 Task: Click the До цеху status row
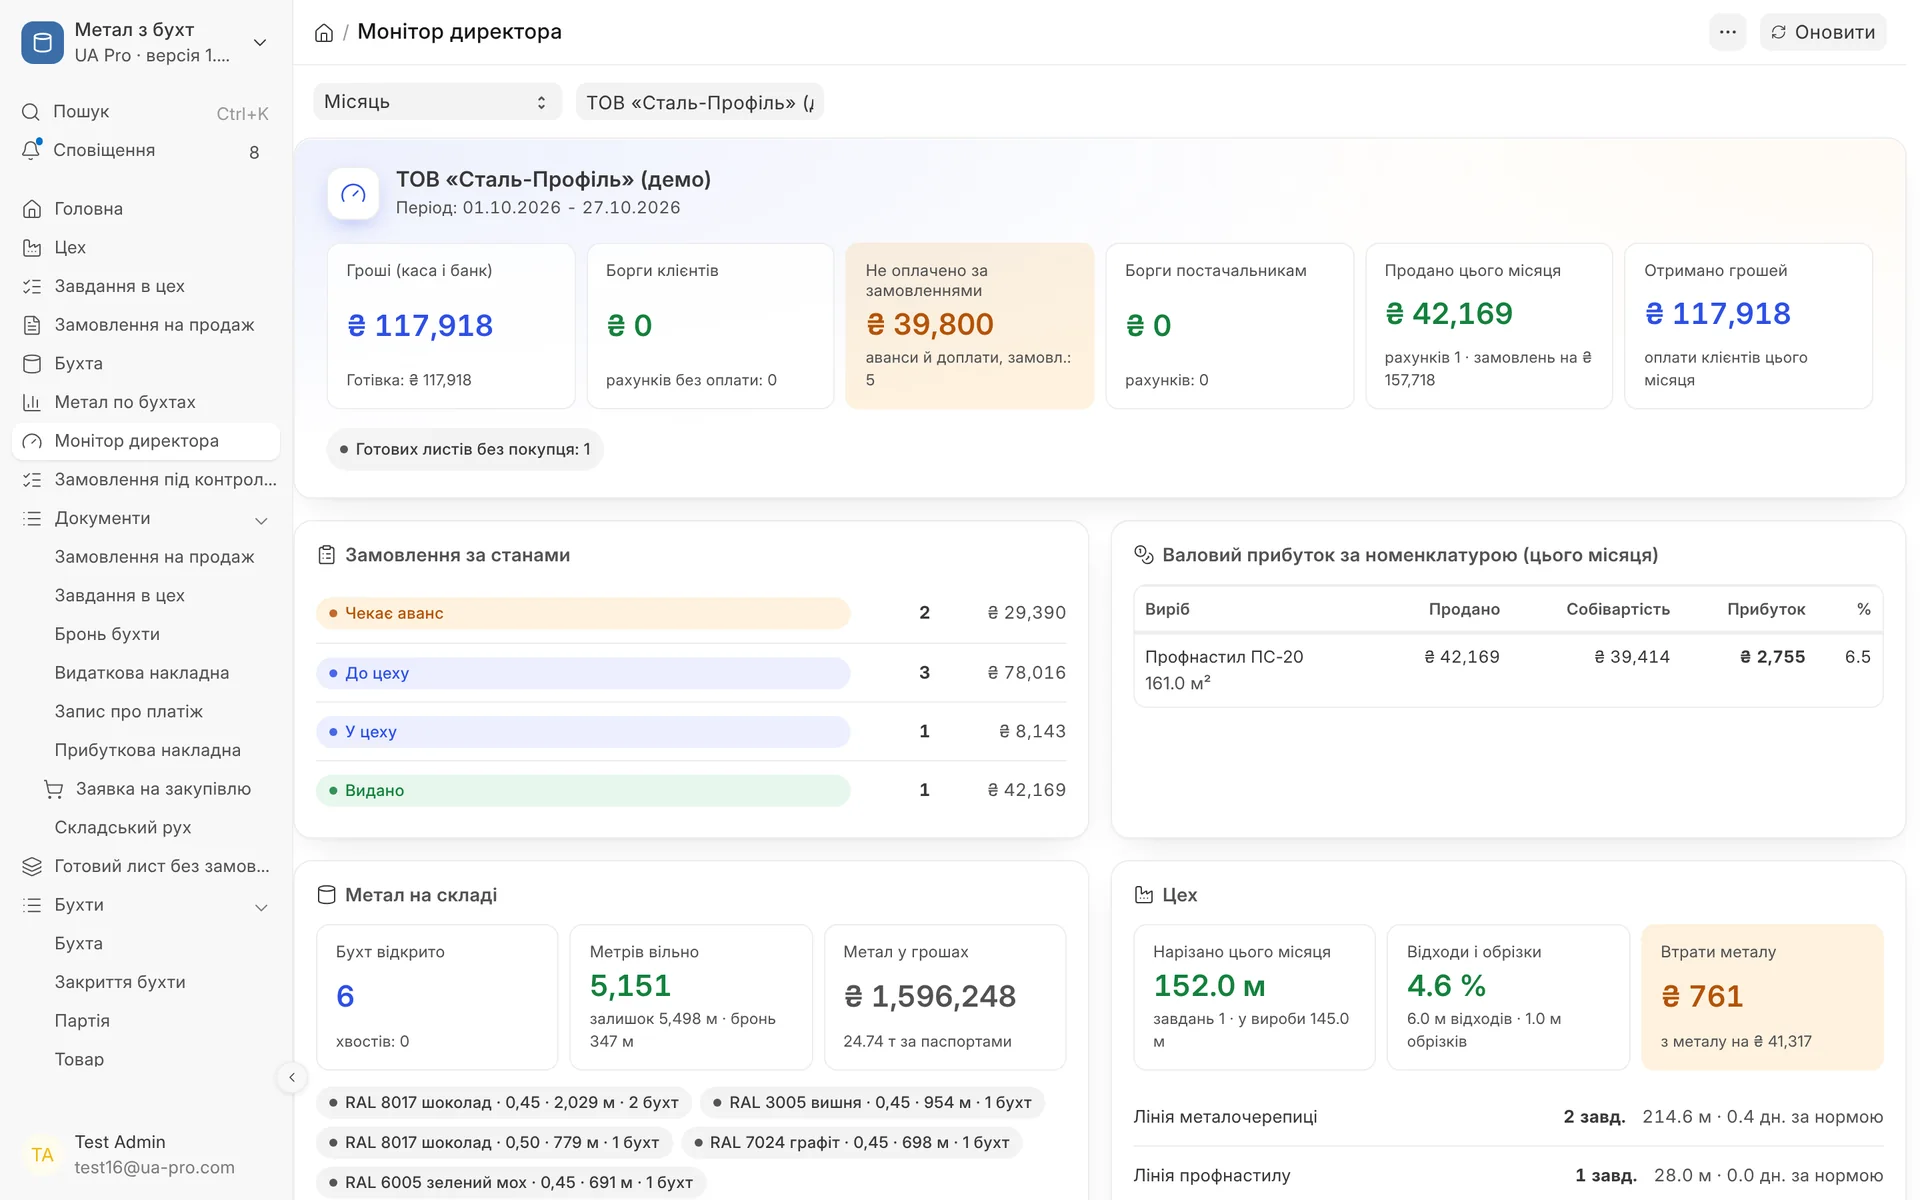coord(691,673)
